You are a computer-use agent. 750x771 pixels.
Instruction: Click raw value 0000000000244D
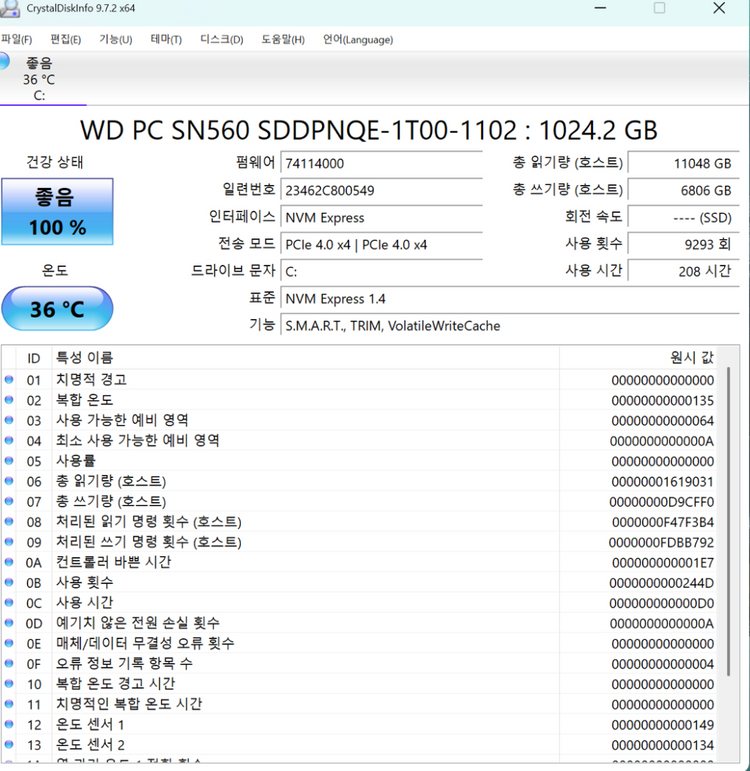661,583
